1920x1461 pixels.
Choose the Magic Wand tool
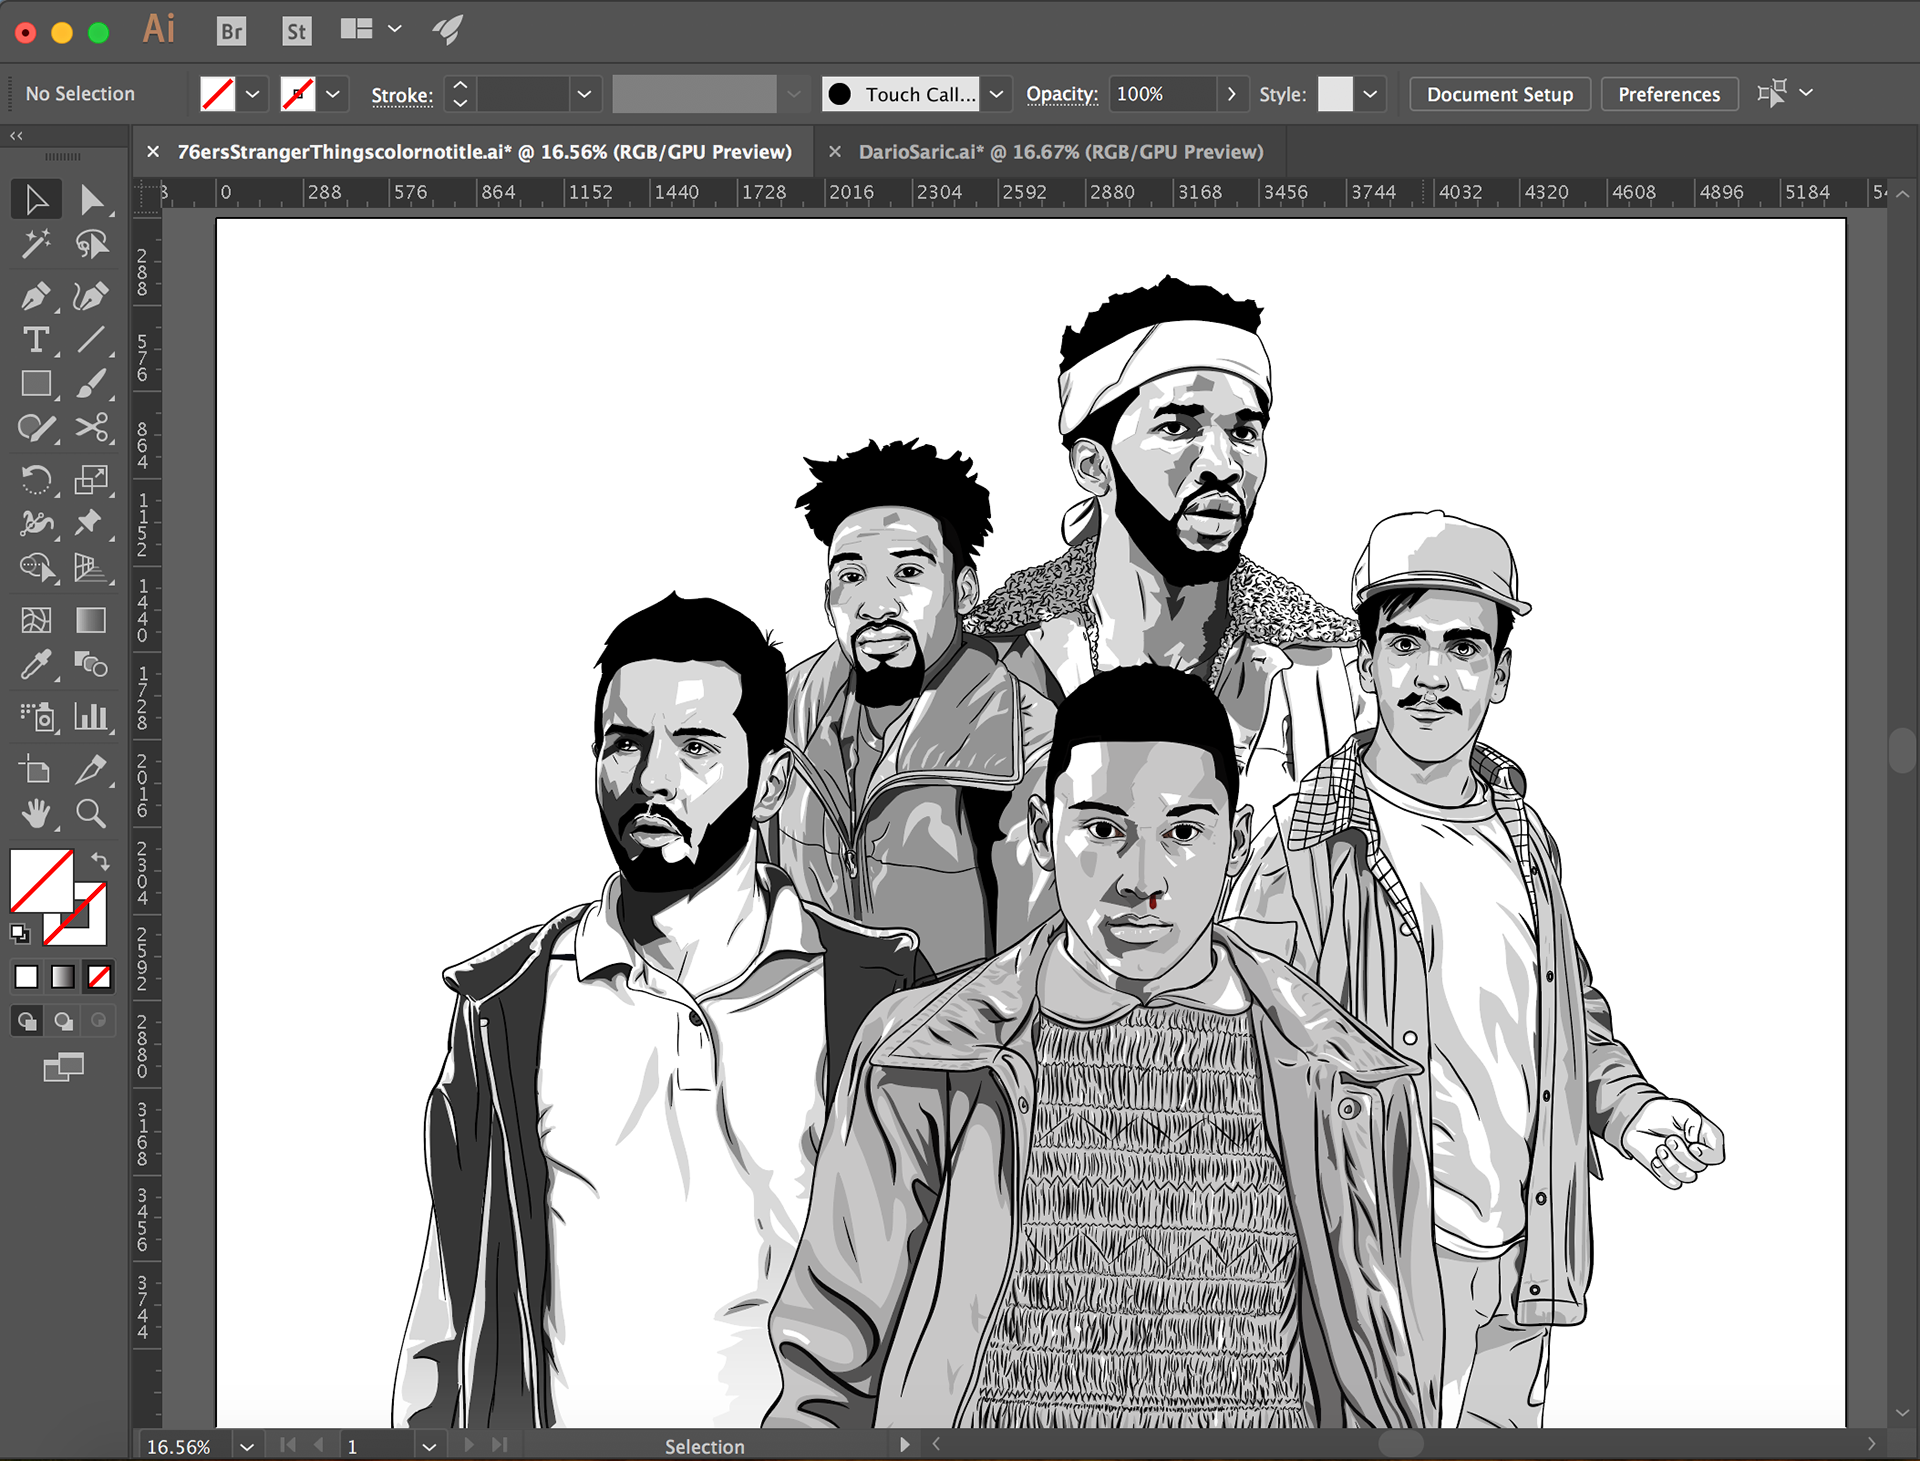point(36,243)
